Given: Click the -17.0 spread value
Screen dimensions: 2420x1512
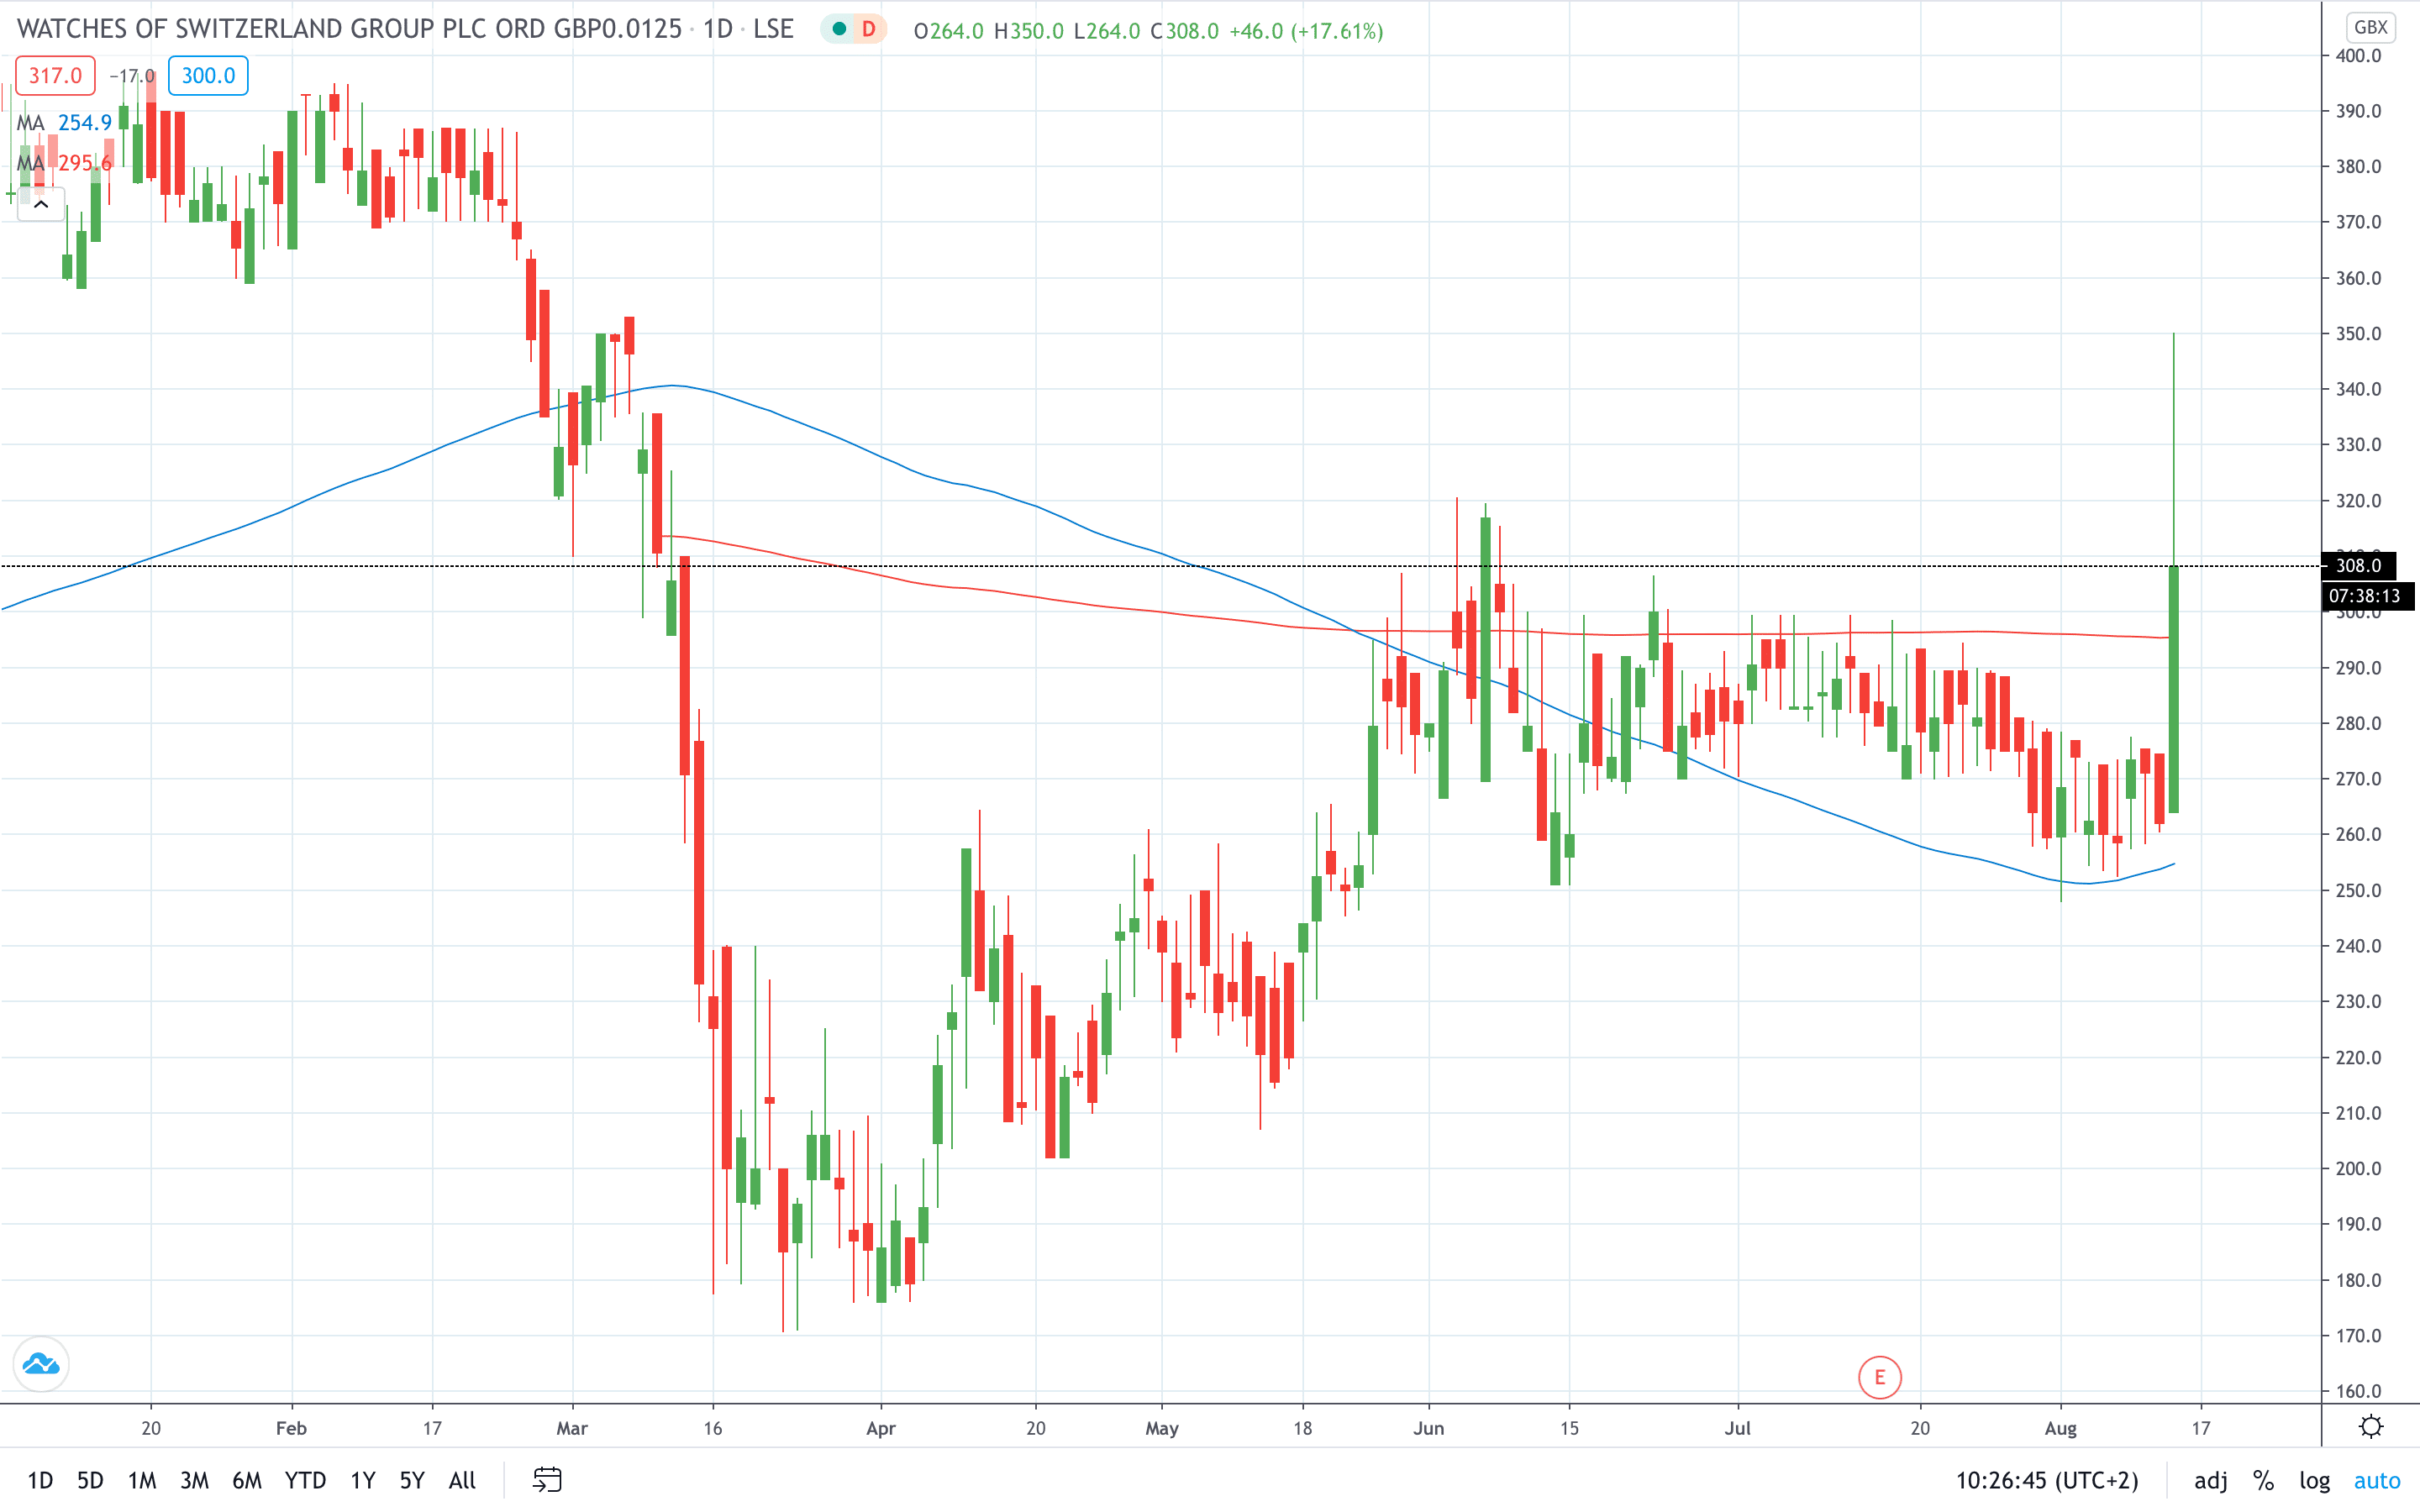Looking at the screenshot, I should click(x=132, y=76).
